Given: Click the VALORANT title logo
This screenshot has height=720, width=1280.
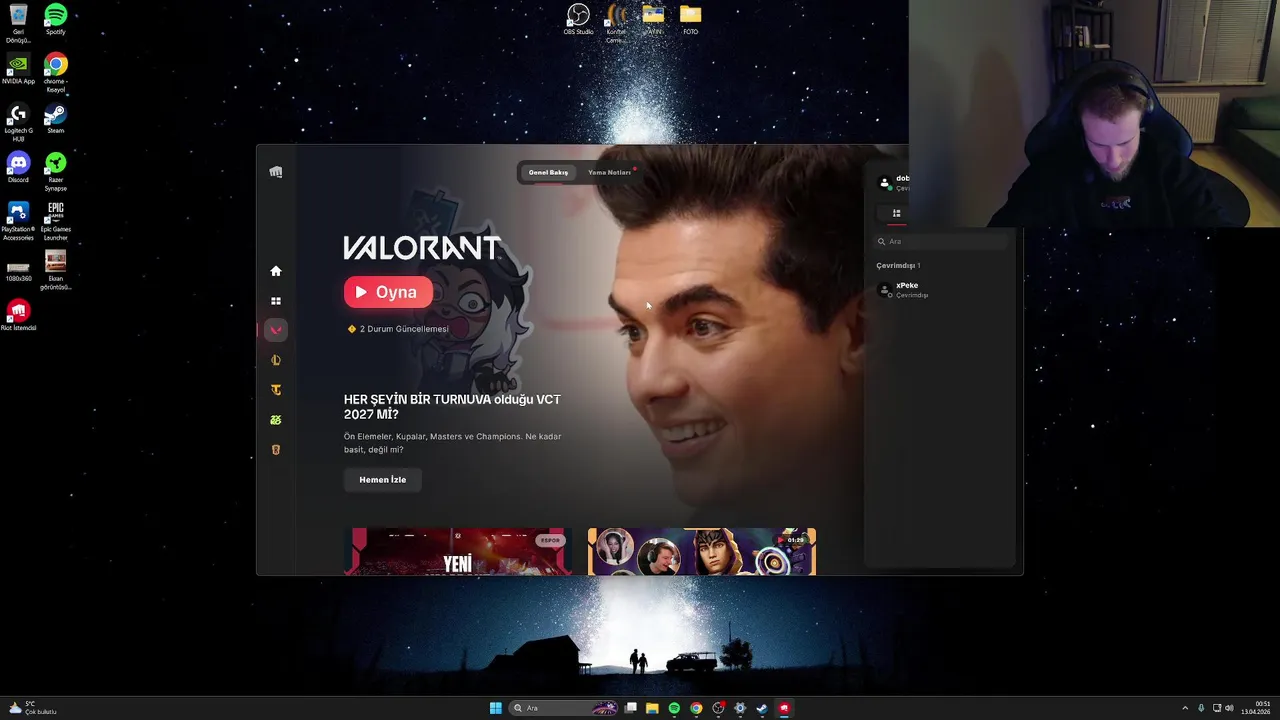Looking at the screenshot, I should [x=422, y=248].
